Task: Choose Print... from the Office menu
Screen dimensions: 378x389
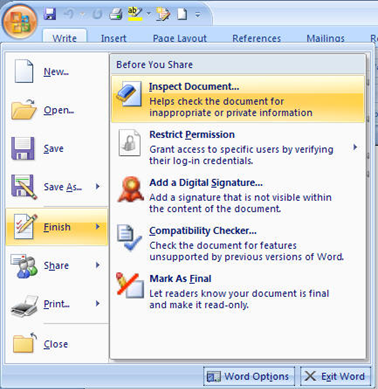Action: coord(57,304)
